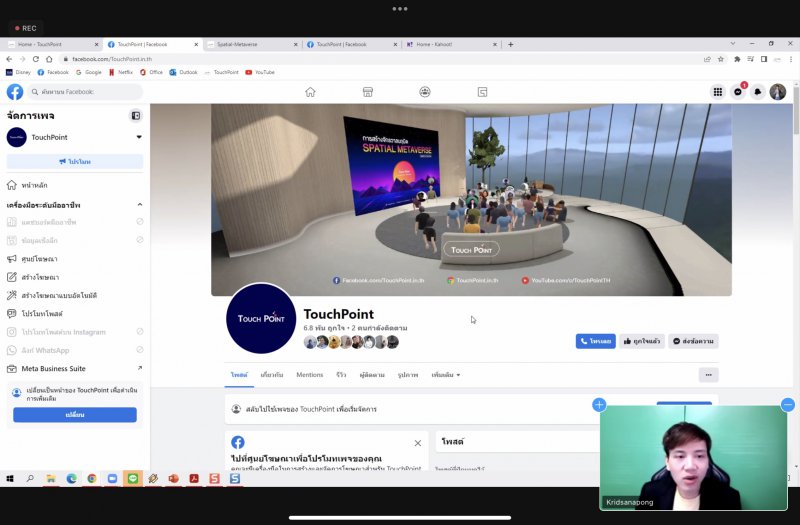Switch to the Home - Kahoot! browser tab
This screenshot has height=525, width=800.
(x=449, y=44)
